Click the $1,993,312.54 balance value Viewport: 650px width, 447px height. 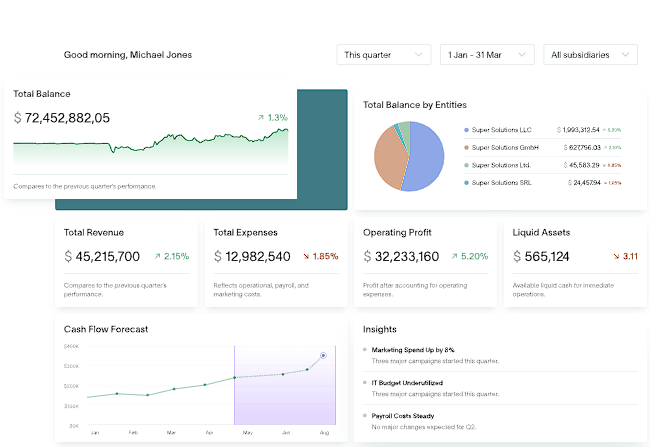pyautogui.click(x=578, y=130)
